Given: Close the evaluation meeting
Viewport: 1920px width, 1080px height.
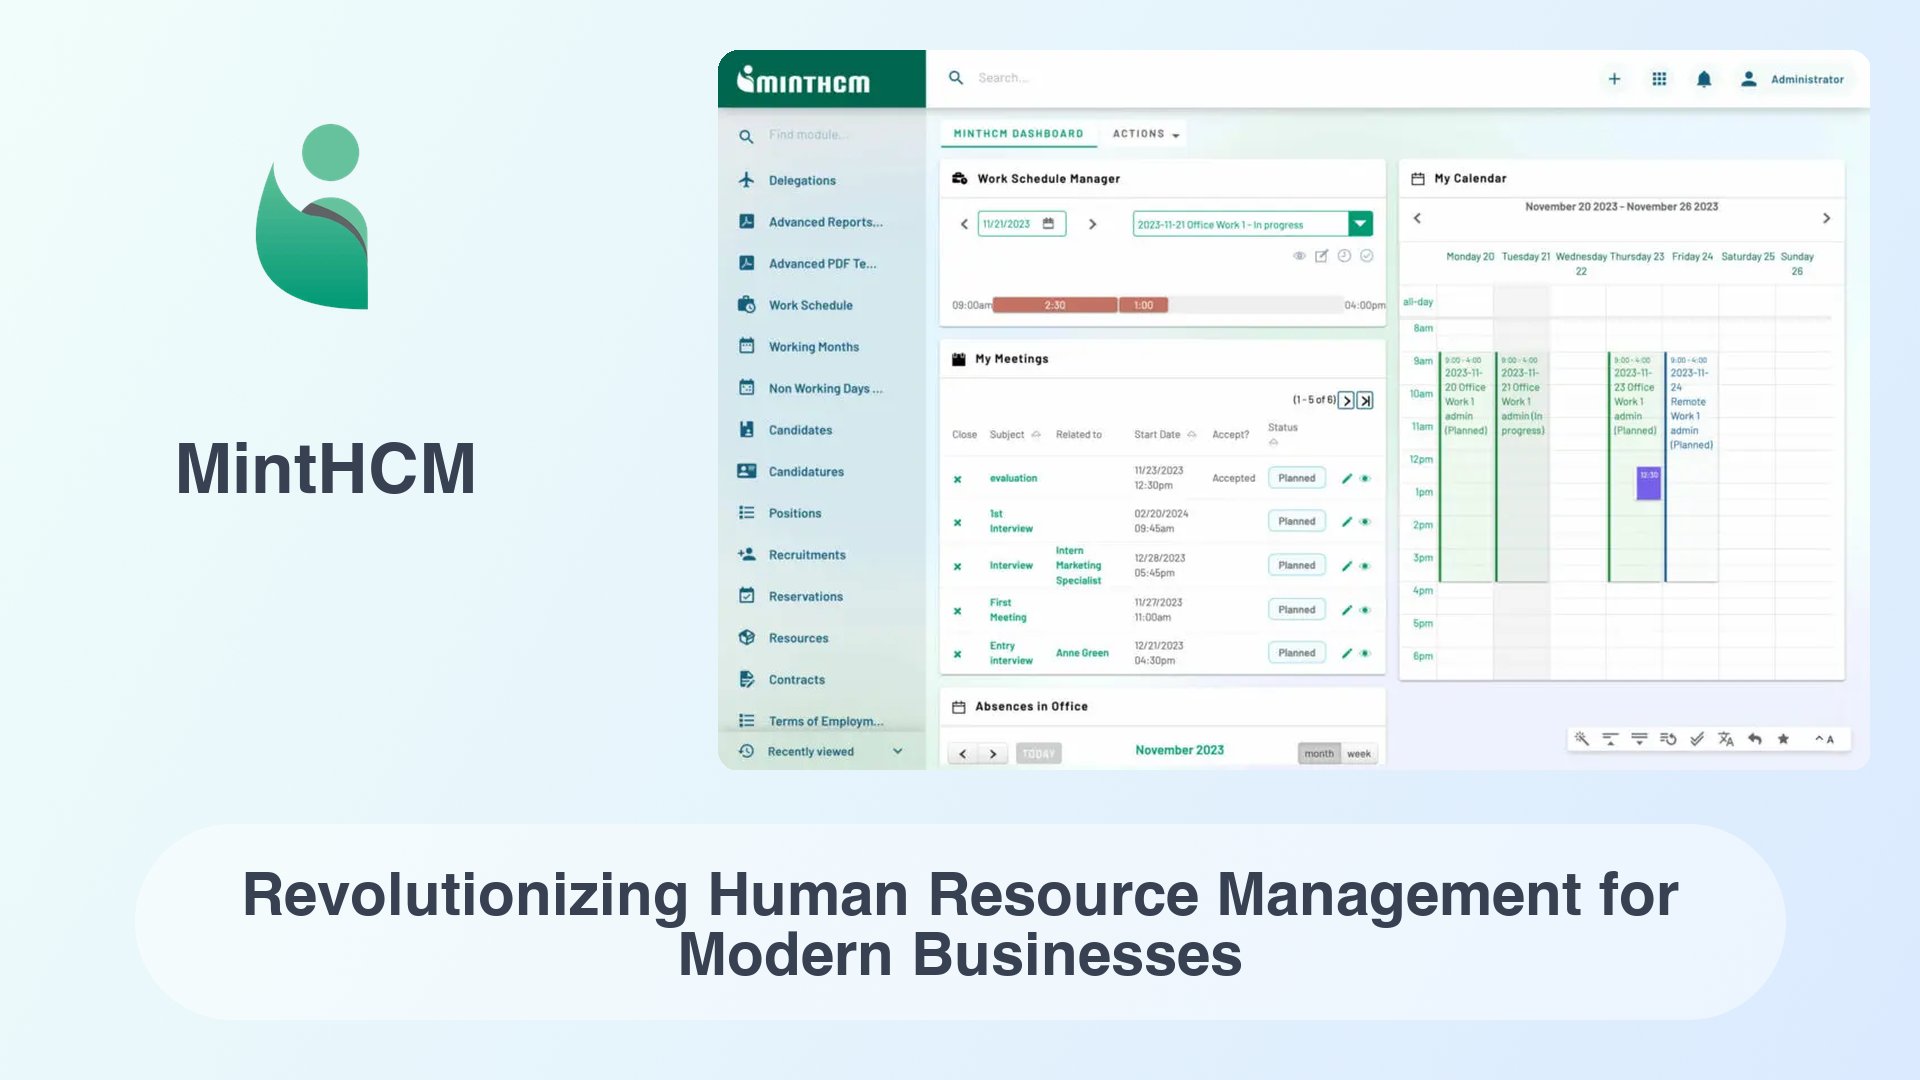Looking at the screenshot, I should (x=957, y=479).
